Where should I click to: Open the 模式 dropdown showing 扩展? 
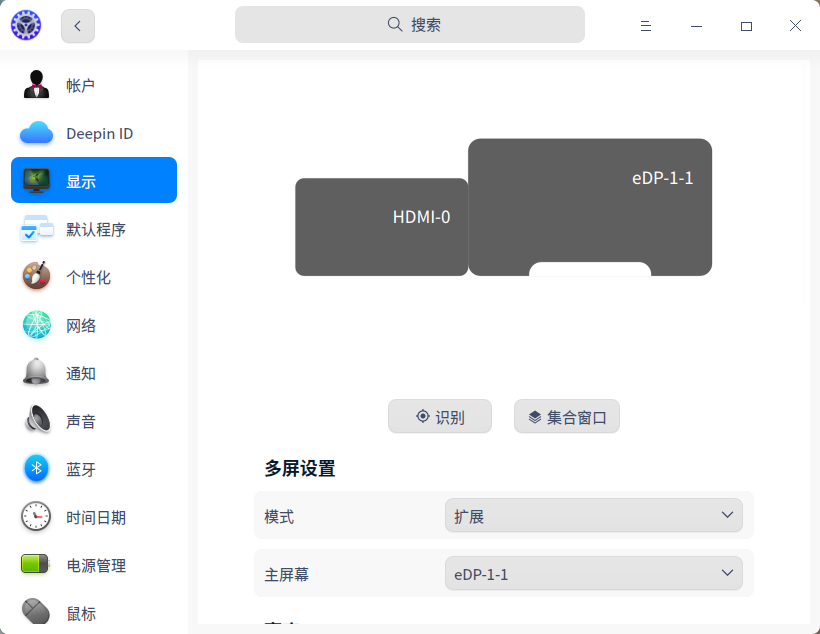click(x=594, y=515)
